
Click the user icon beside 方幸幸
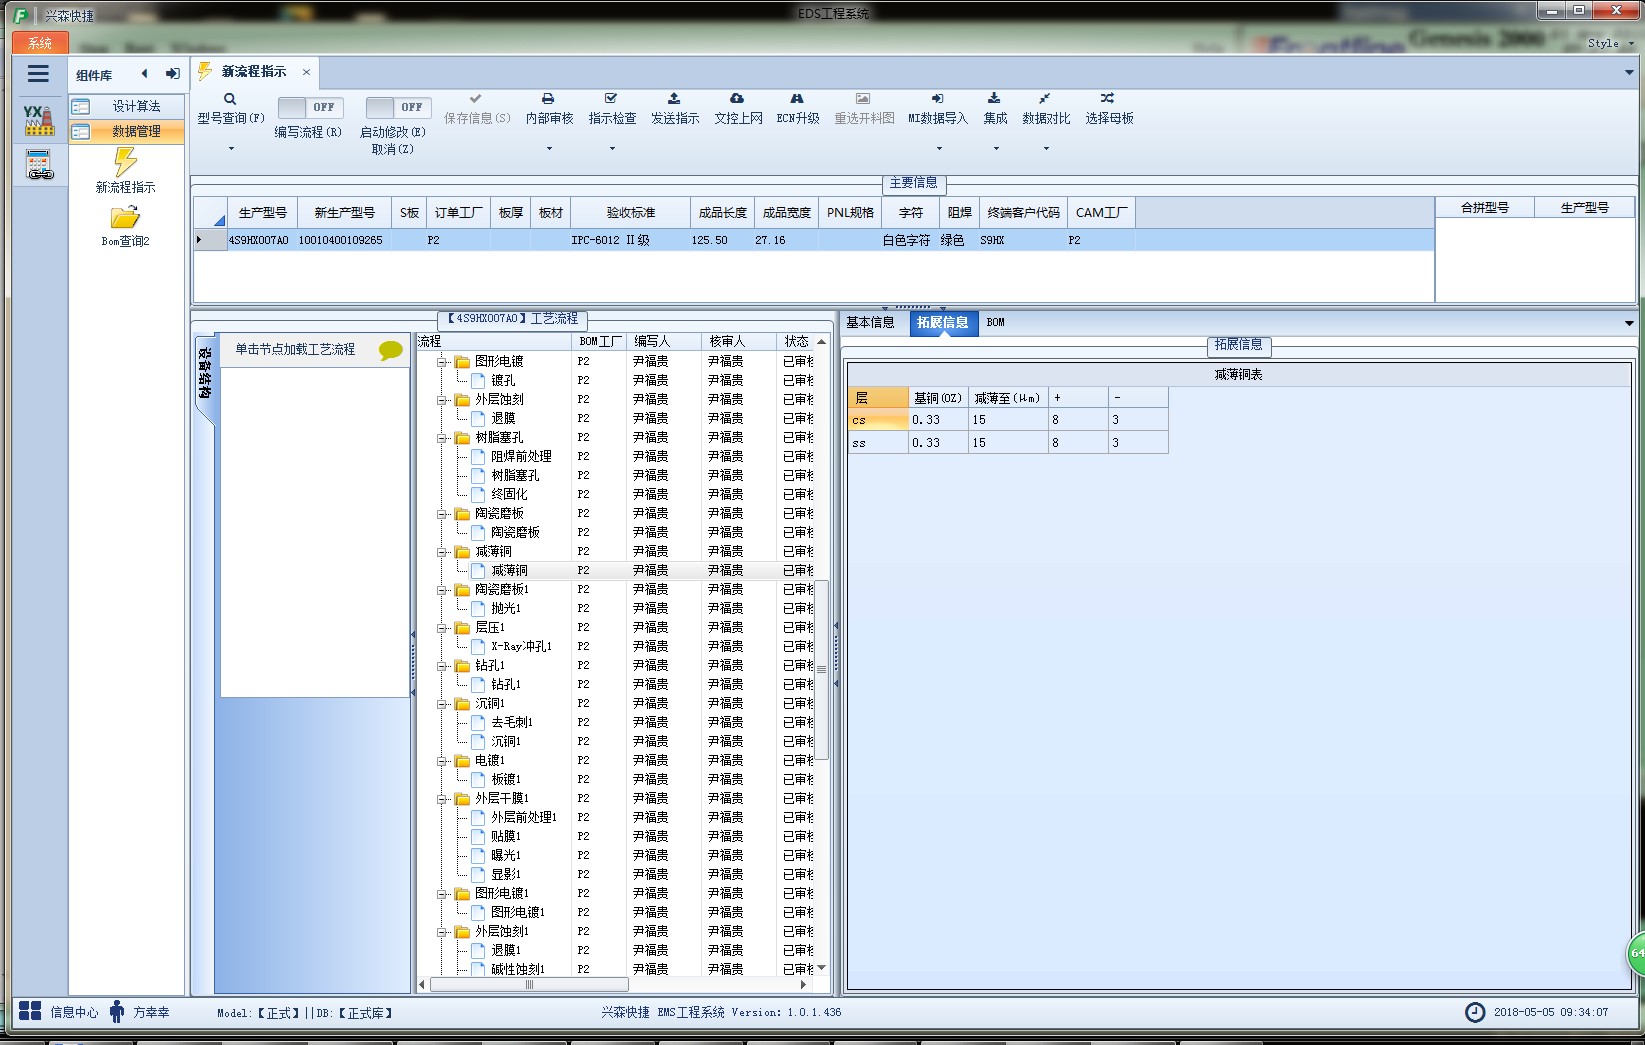[x=117, y=1012]
